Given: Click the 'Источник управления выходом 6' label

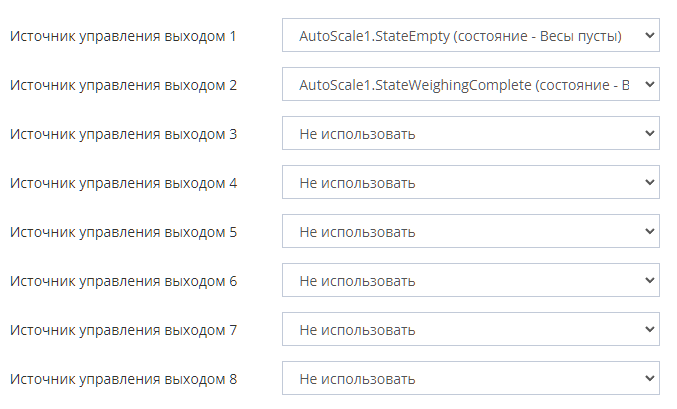Looking at the screenshot, I should pyautogui.click(x=123, y=281).
